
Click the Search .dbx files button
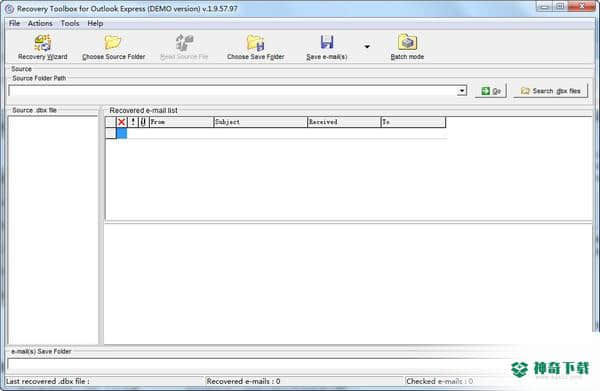coord(550,91)
